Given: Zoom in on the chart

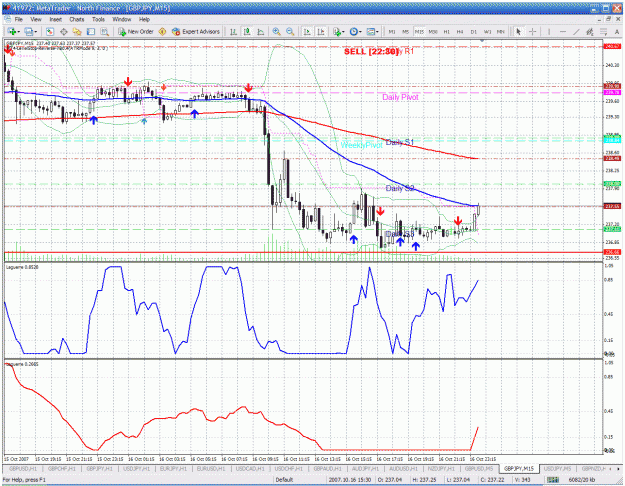Looking at the screenshot, I should click(x=276, y=31).
